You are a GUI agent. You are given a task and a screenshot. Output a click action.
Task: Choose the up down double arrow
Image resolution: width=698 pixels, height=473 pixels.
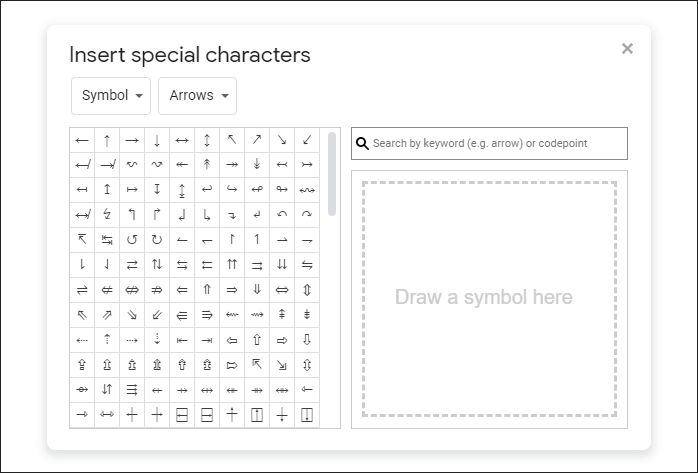307,290
